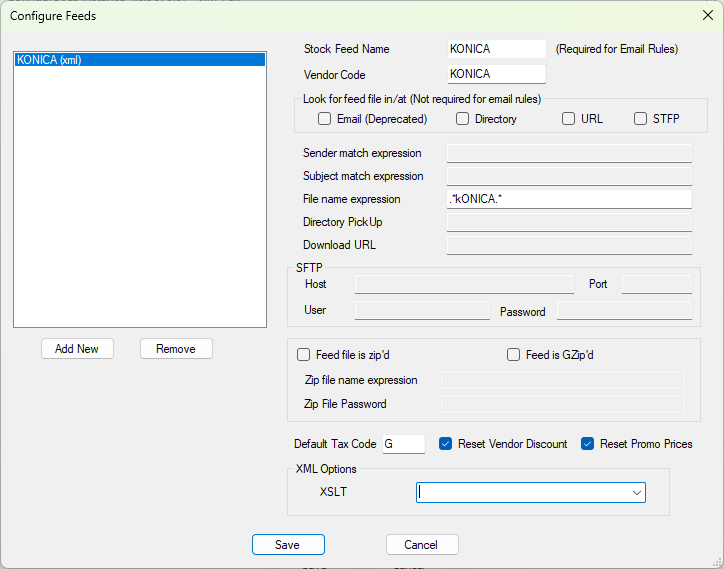Click inside the XSLT combo box text area
This screenshot has height=569, width=724.
coord(522,493)
